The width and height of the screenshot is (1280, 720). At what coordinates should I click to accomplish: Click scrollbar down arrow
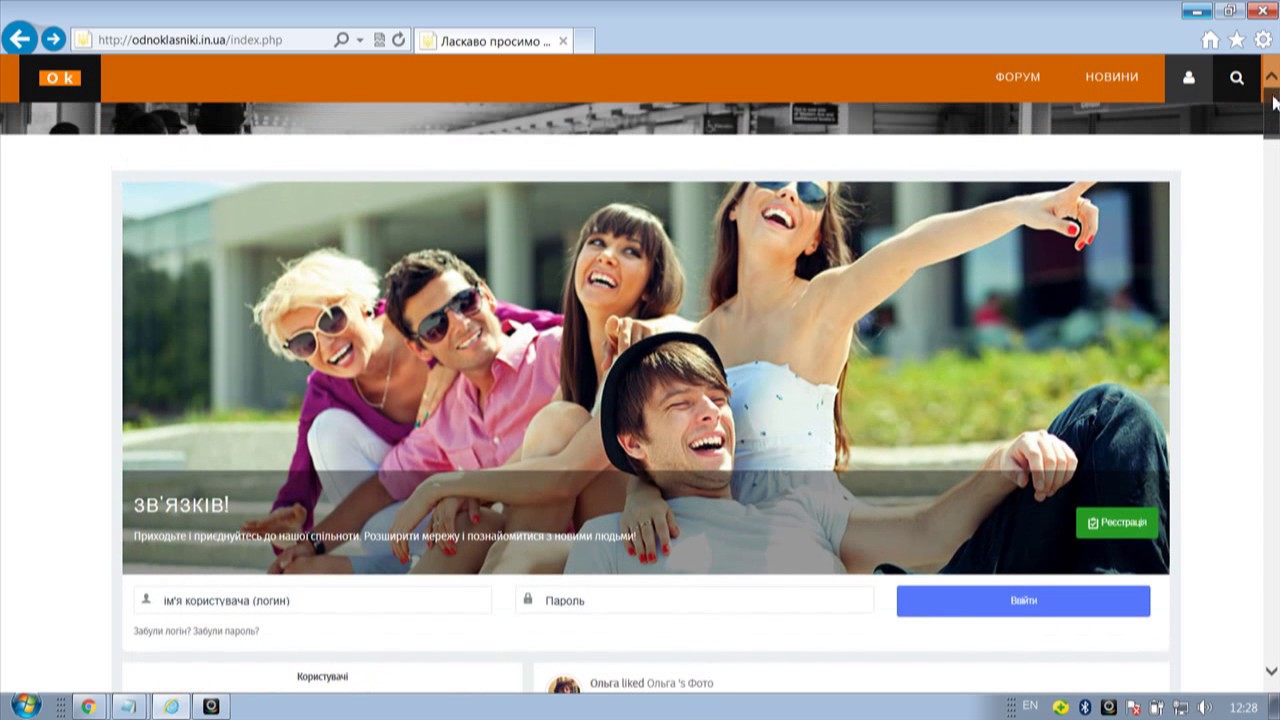(1271, 671)
